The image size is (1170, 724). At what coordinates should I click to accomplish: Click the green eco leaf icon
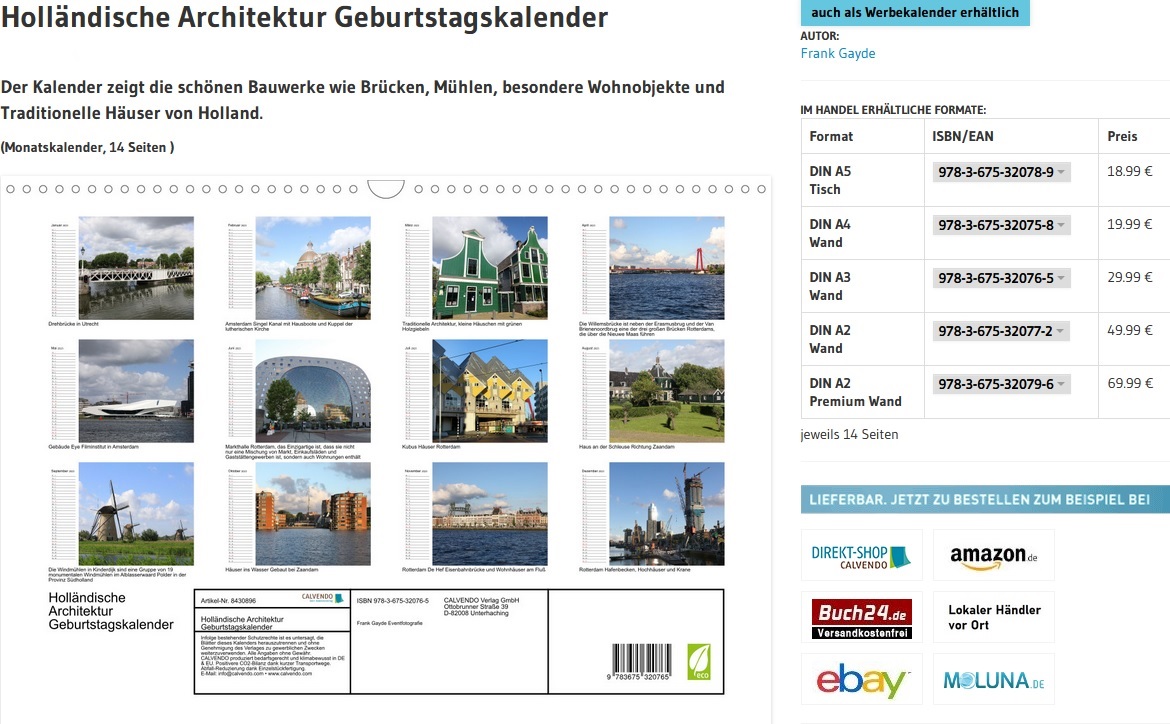coord(698,662)
